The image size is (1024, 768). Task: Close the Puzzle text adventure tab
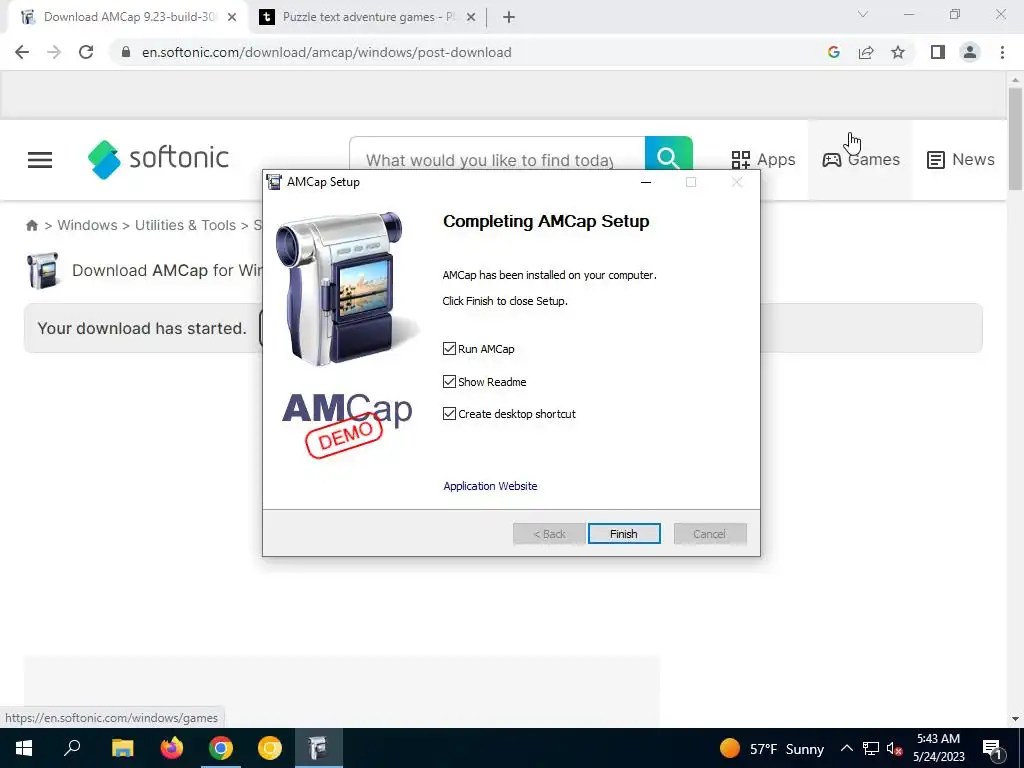[470, 18]
